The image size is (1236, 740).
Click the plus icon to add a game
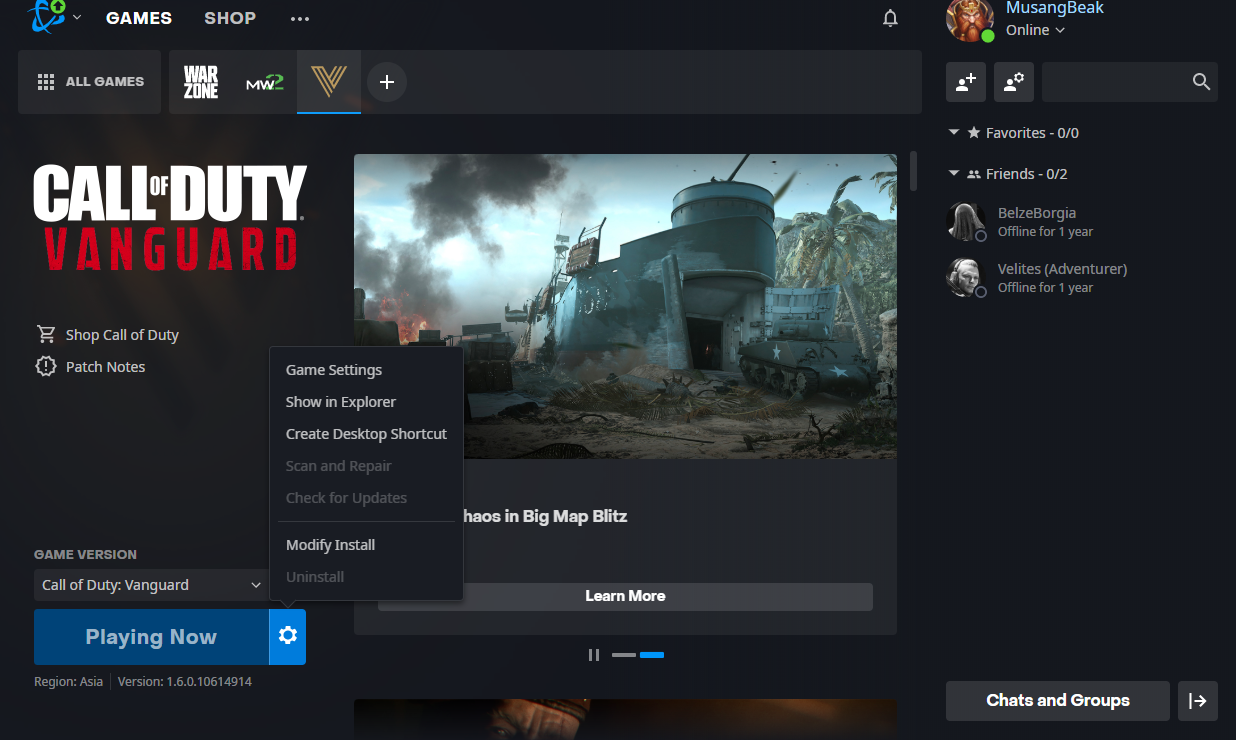coord(387,81)
